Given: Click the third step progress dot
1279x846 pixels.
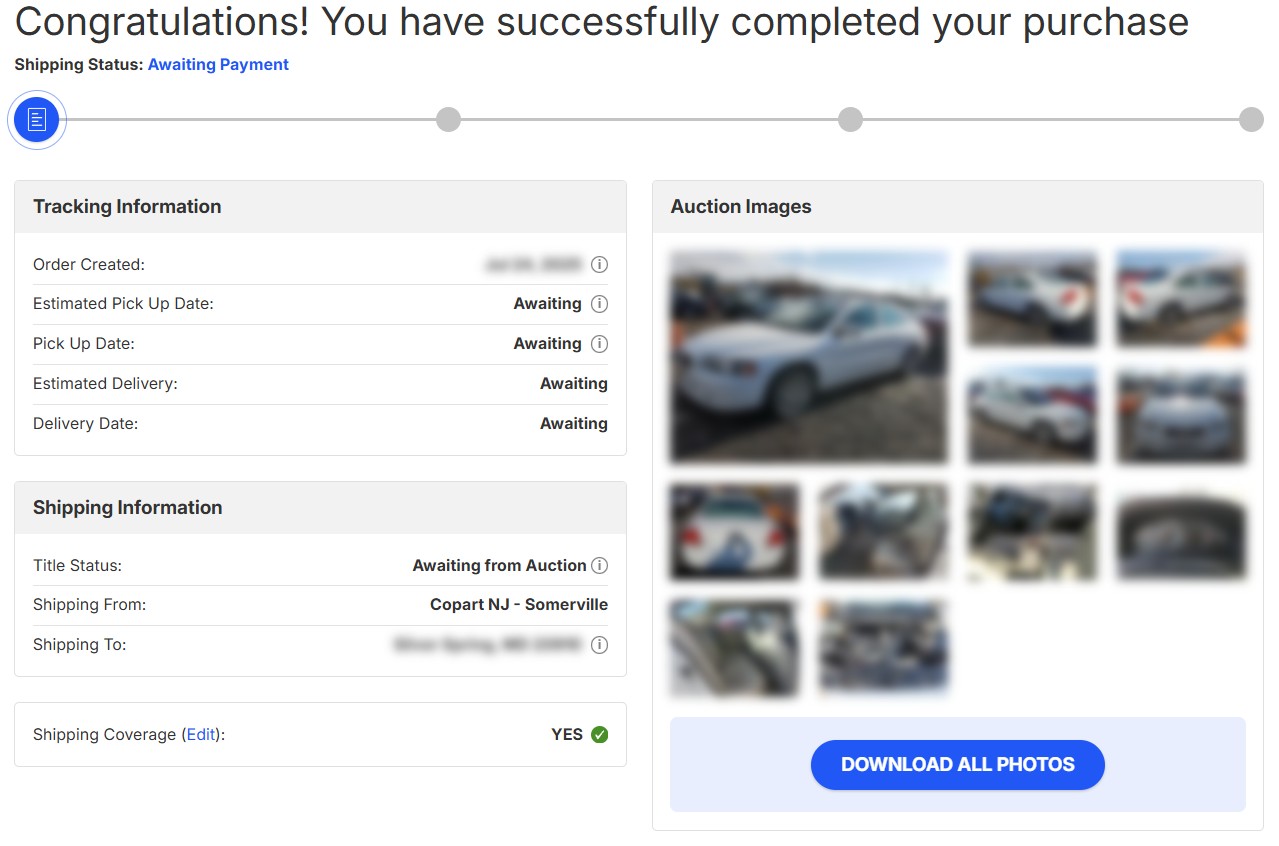Looking at the screenshot, I should (850, 120).
